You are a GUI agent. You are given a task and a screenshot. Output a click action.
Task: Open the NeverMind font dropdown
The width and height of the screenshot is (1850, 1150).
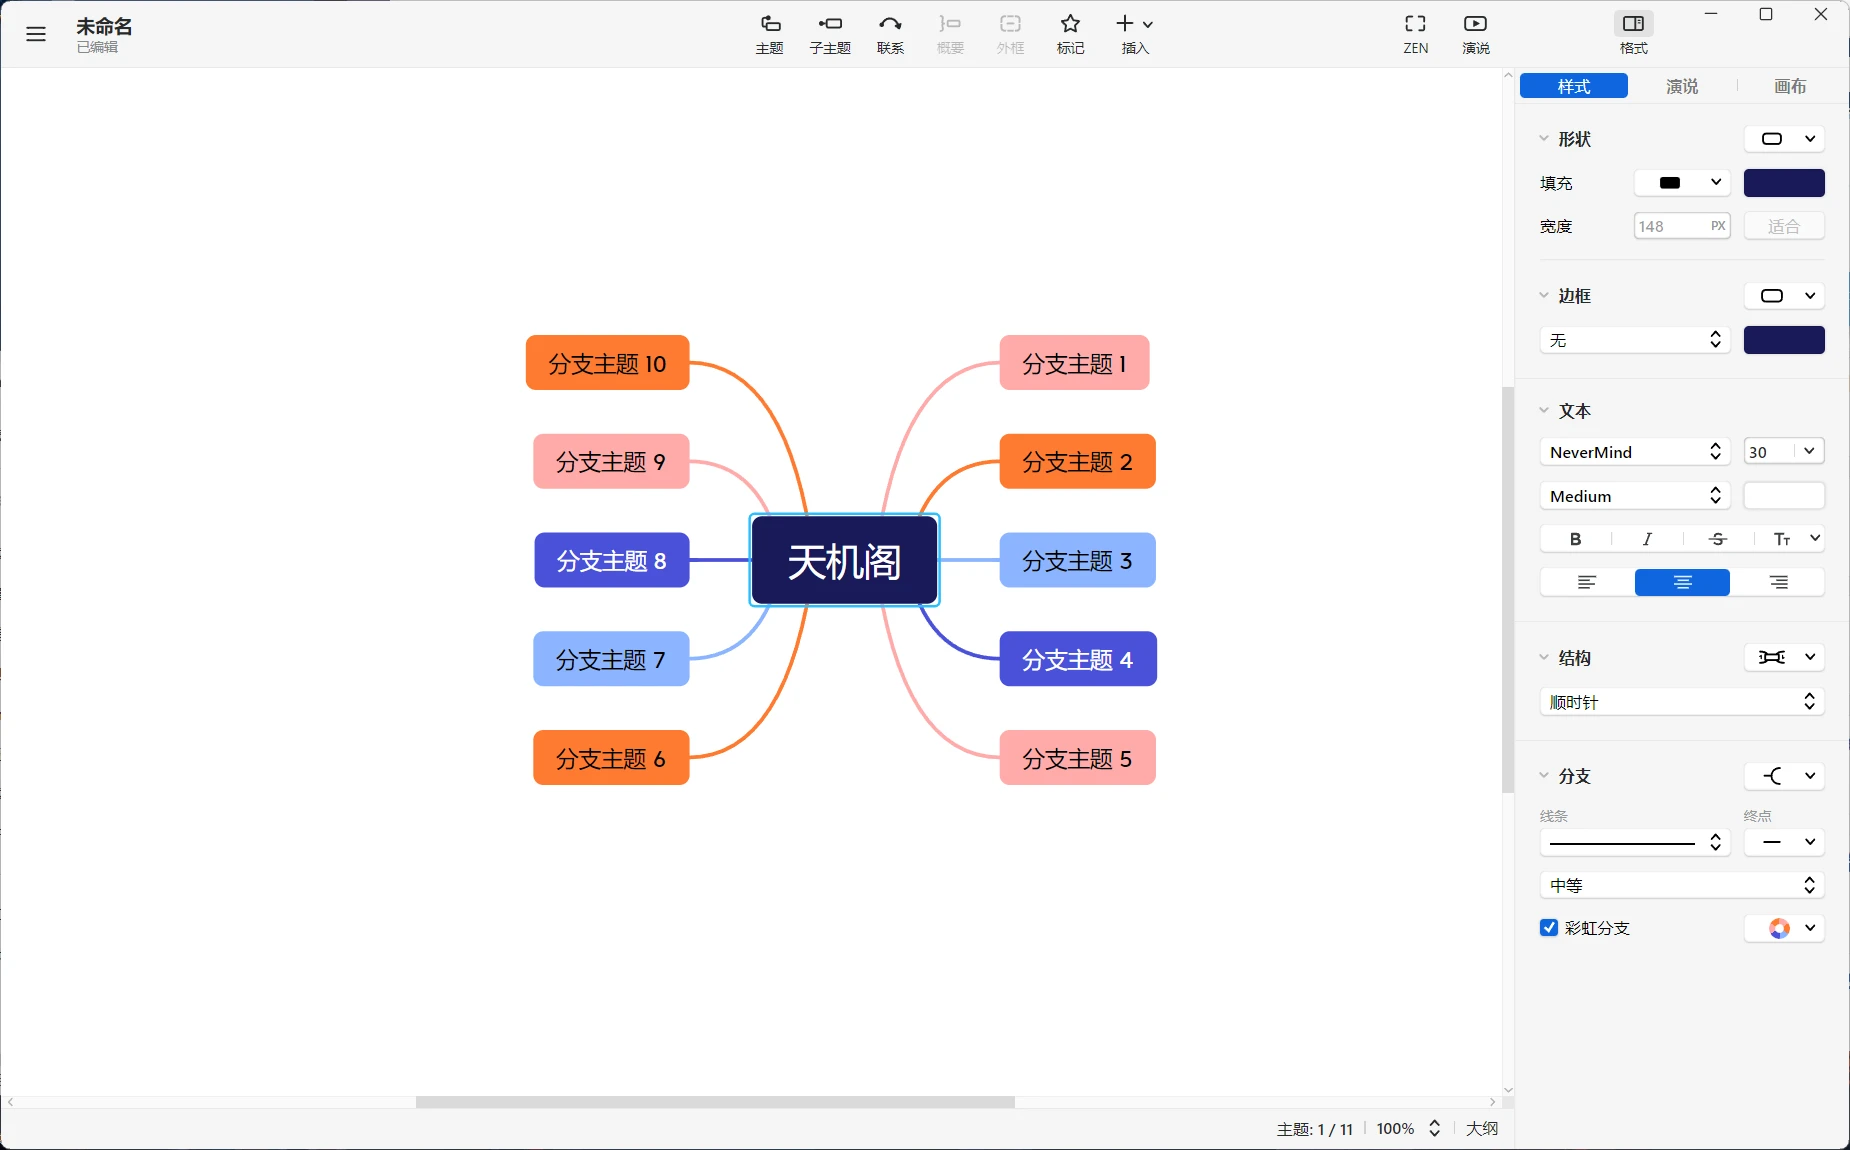click(1635, 452)
